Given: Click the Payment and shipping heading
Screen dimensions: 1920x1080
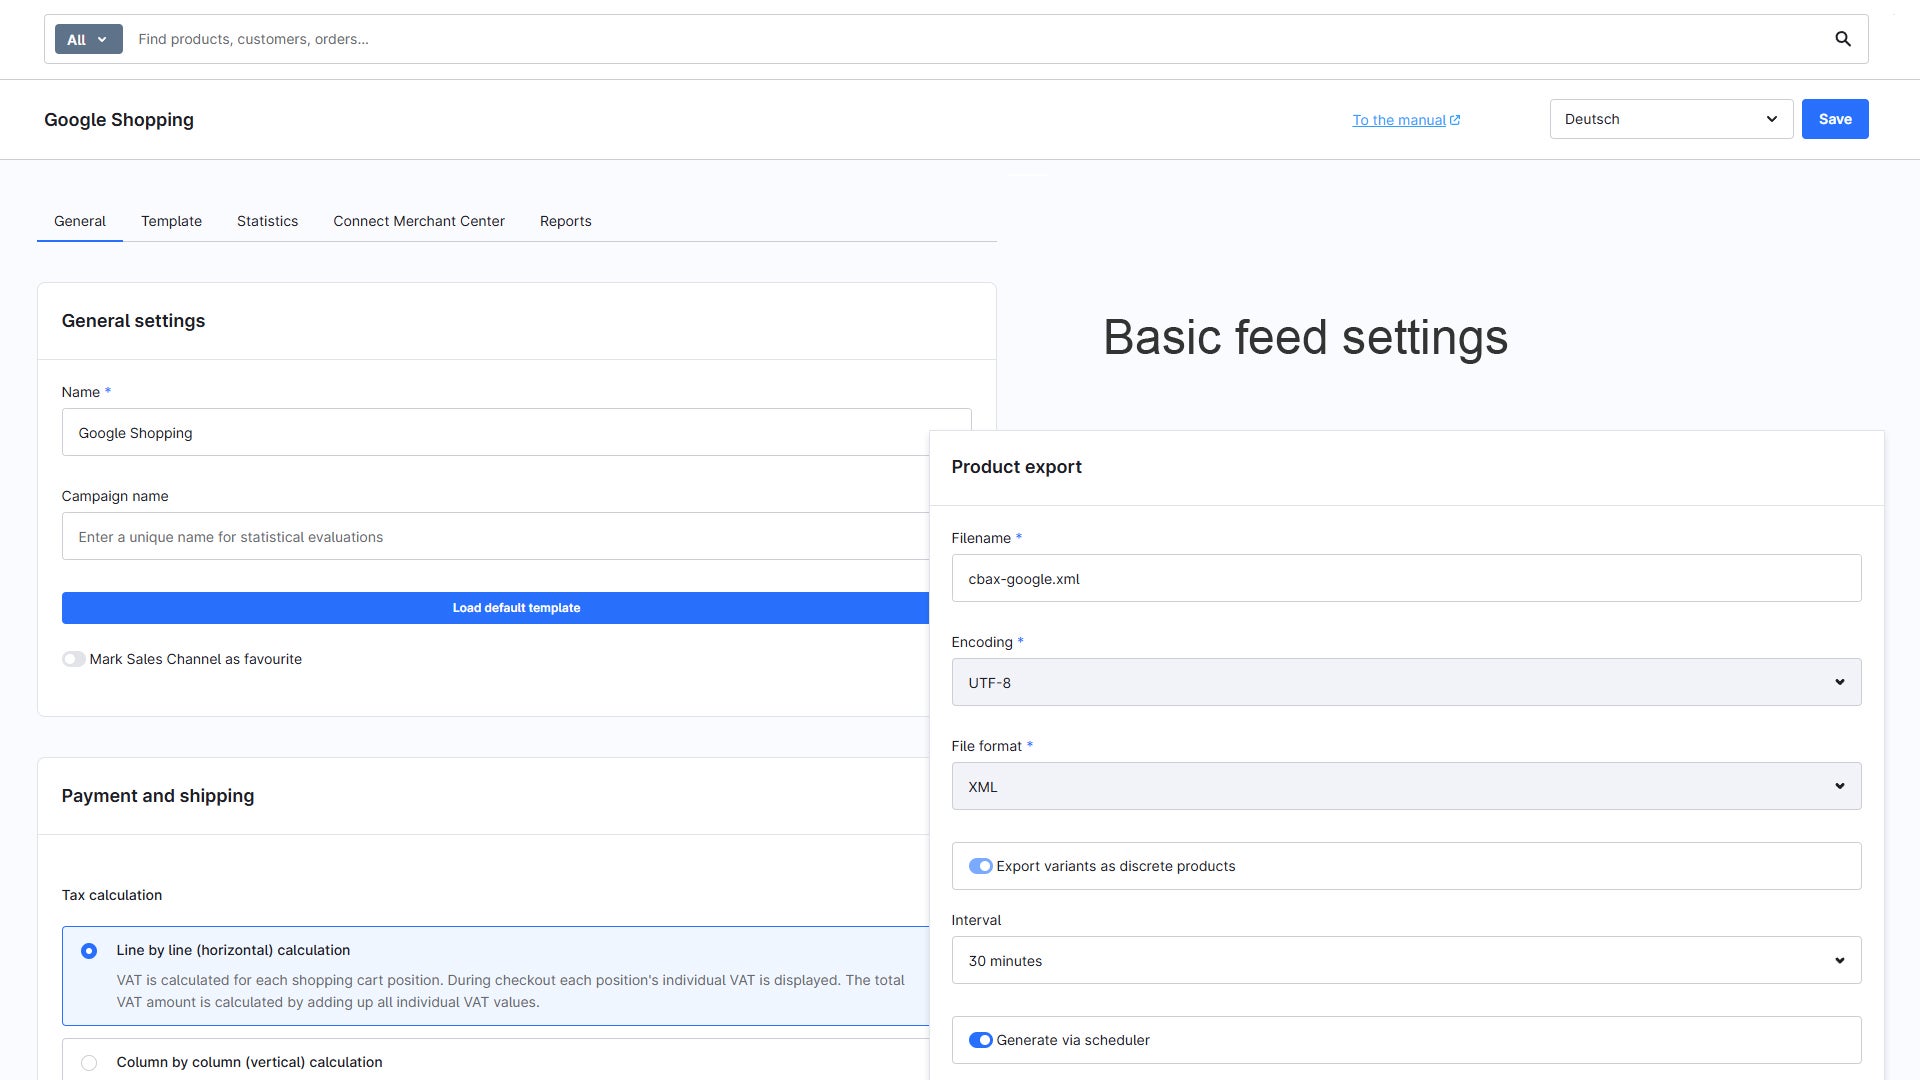Looking at the screenshot, I should (158, 796).
